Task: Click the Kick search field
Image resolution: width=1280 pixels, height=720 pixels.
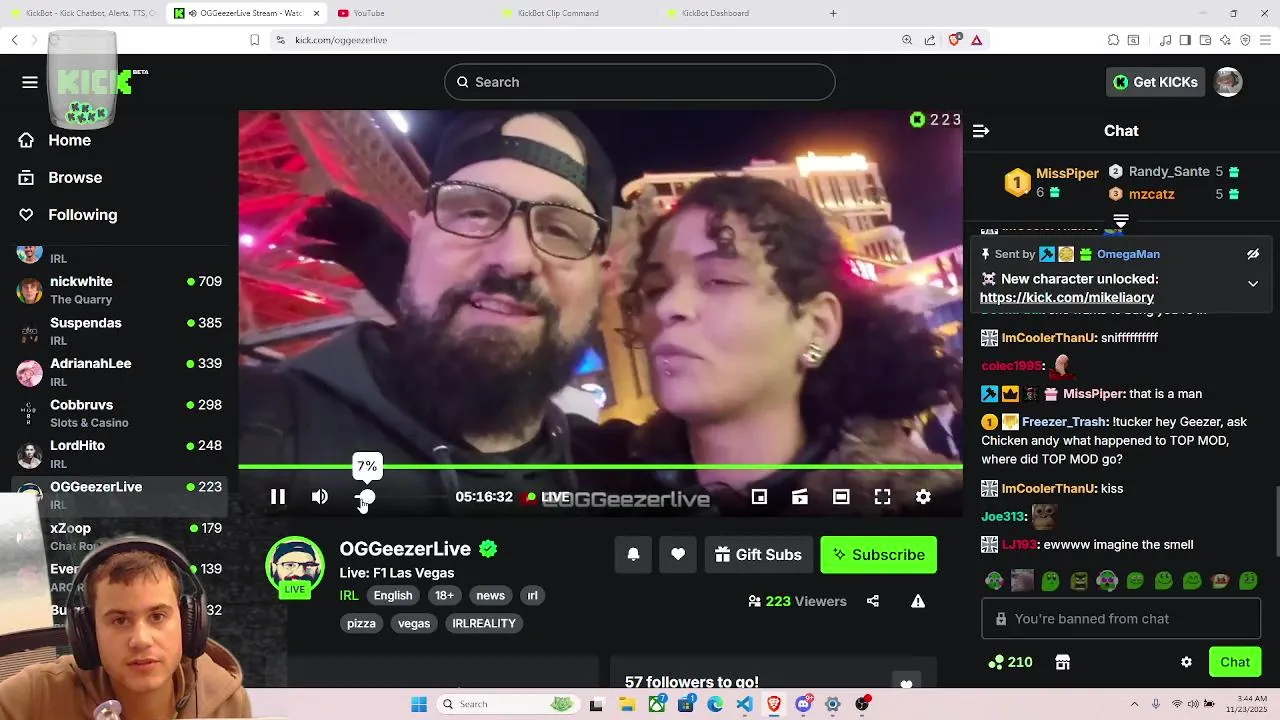Action: pyautogui.click(x=639, y=82)
